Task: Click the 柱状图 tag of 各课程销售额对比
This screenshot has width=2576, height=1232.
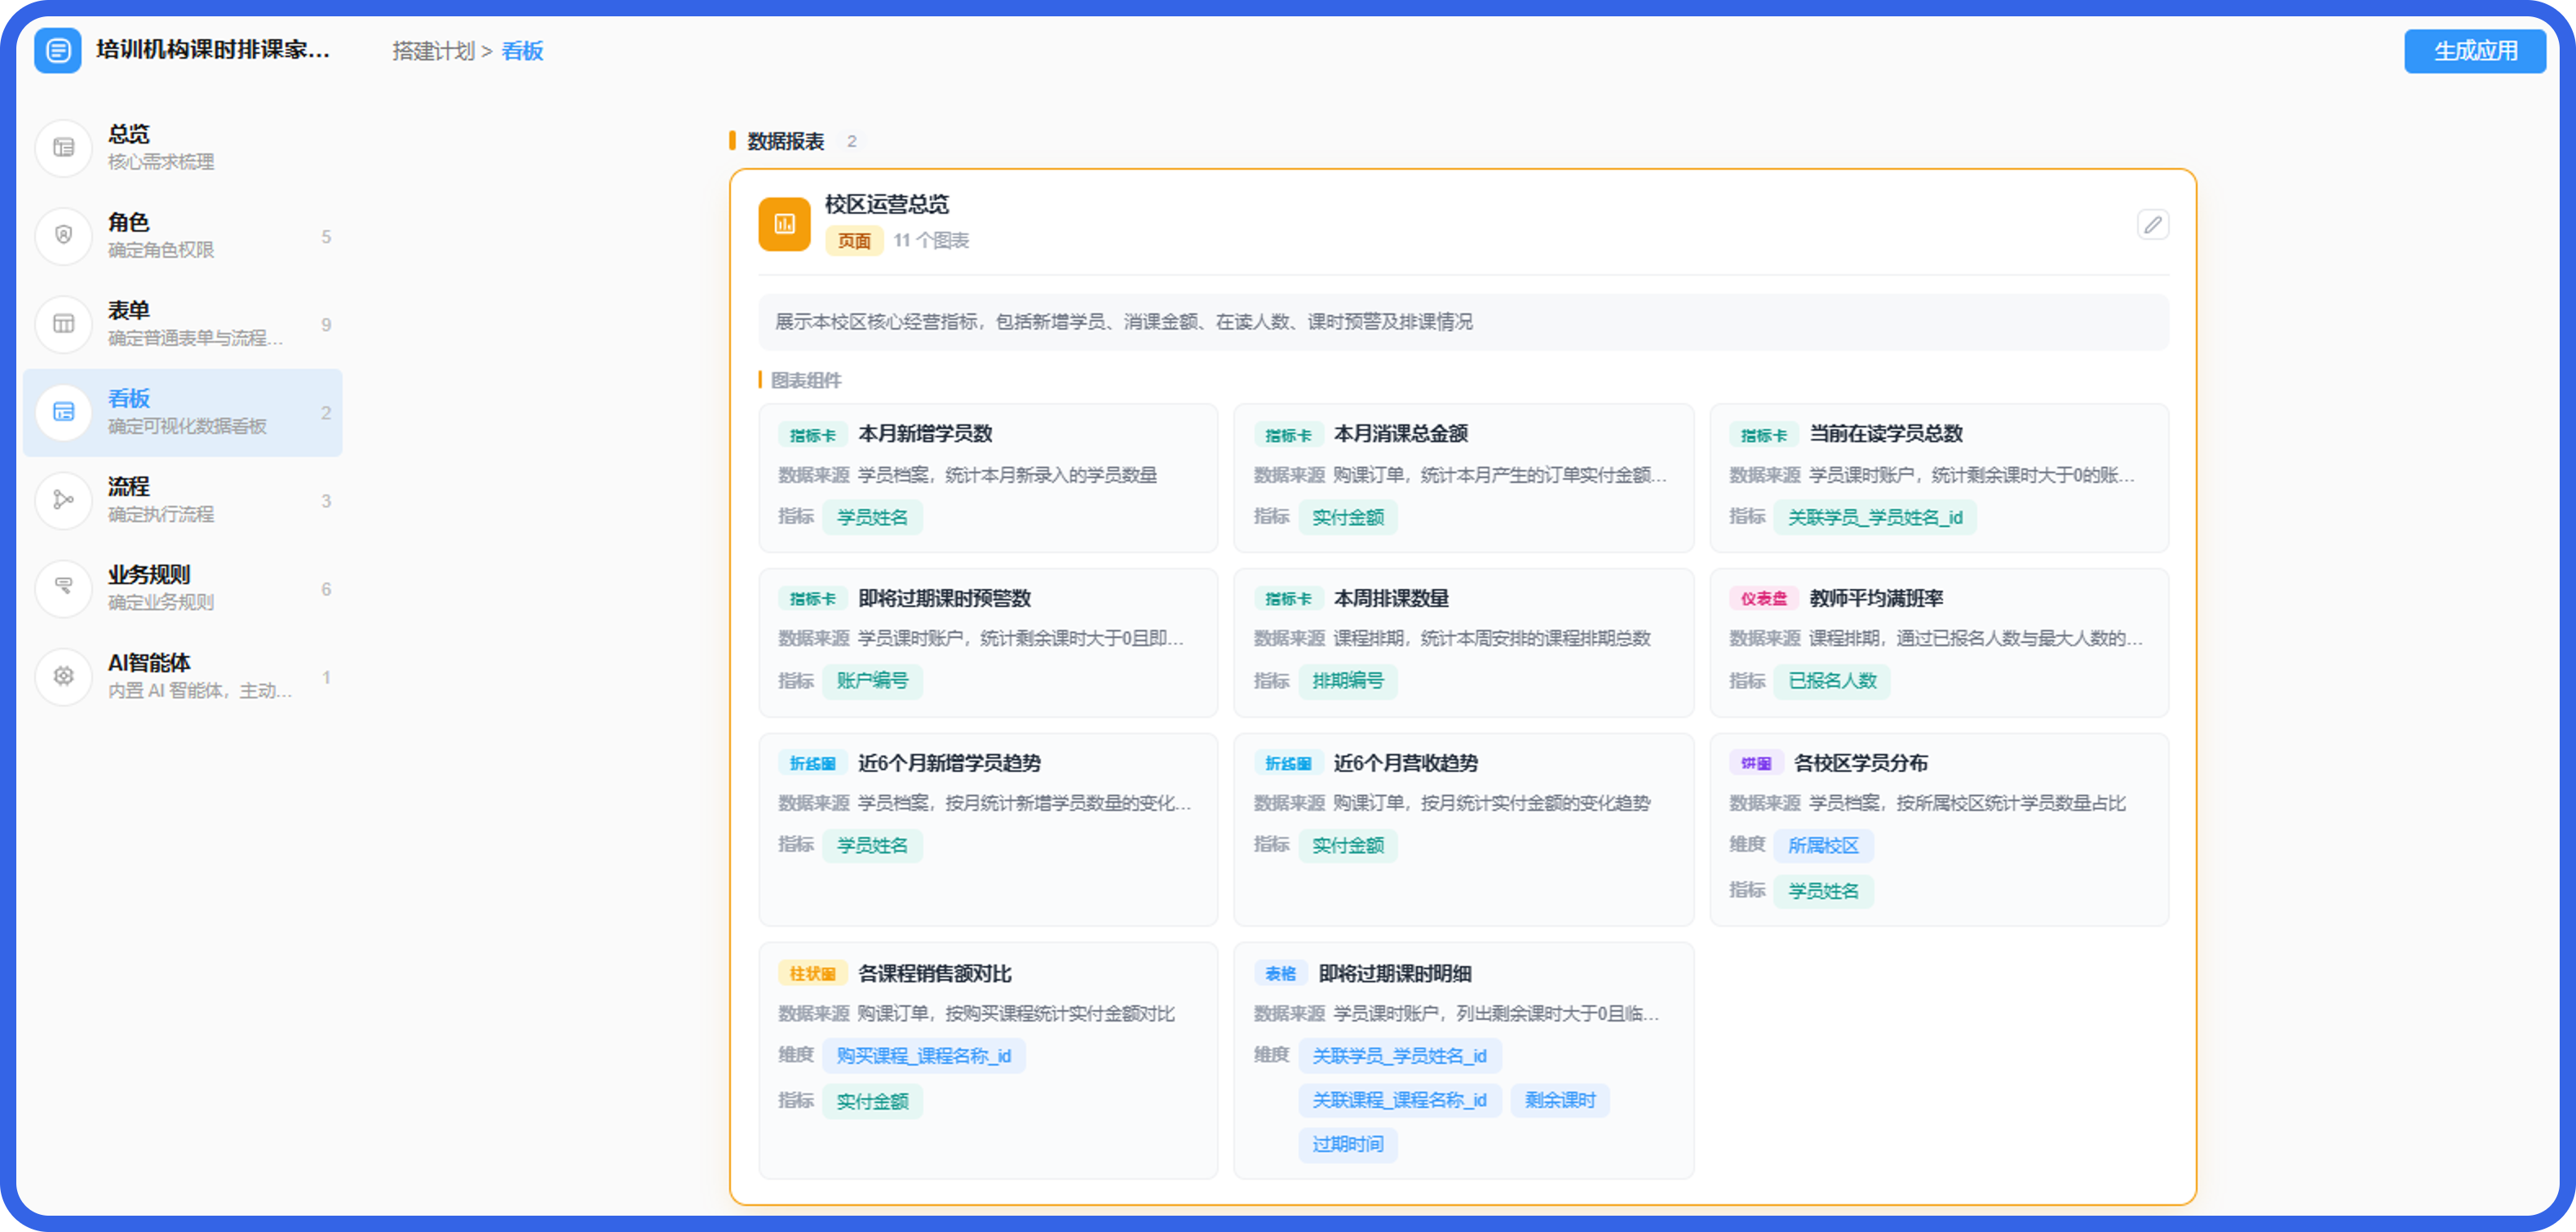Action: click(812, 973)
